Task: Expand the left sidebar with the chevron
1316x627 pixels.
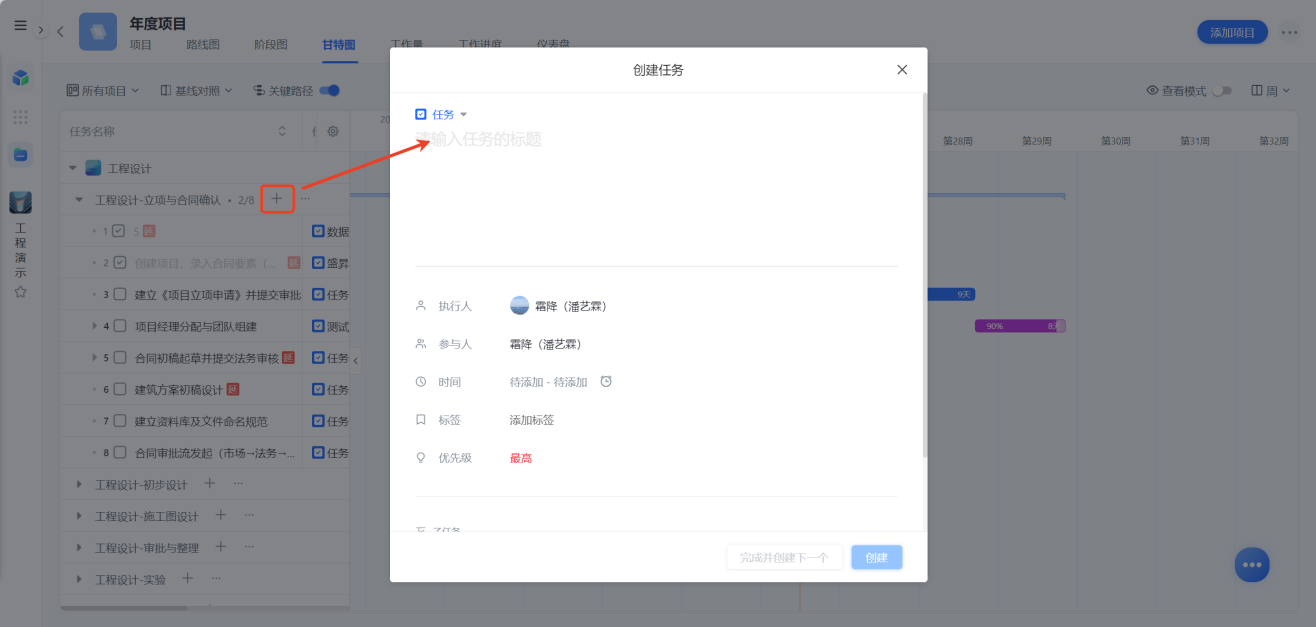Action: coord(41,30)
